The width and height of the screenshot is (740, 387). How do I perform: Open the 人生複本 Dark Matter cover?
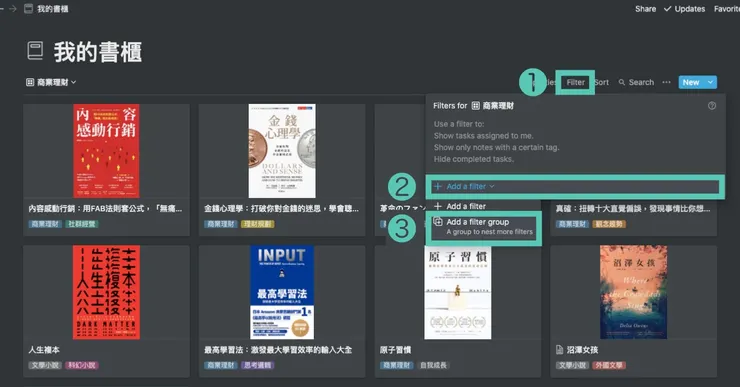106,292
